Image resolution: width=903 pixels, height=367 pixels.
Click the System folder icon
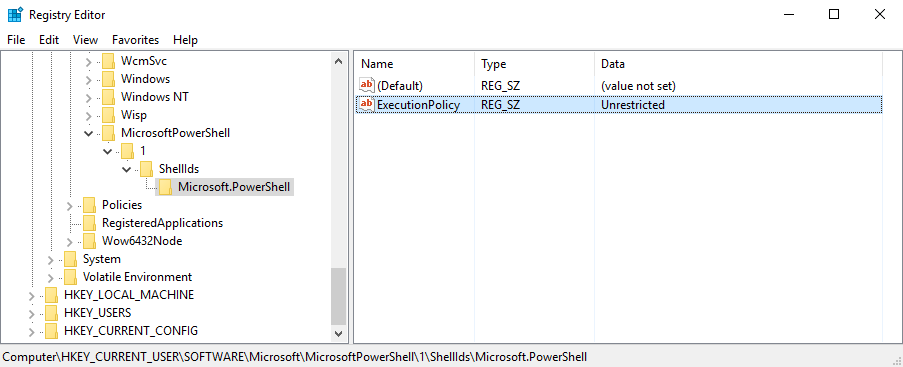tap(70, 259)
